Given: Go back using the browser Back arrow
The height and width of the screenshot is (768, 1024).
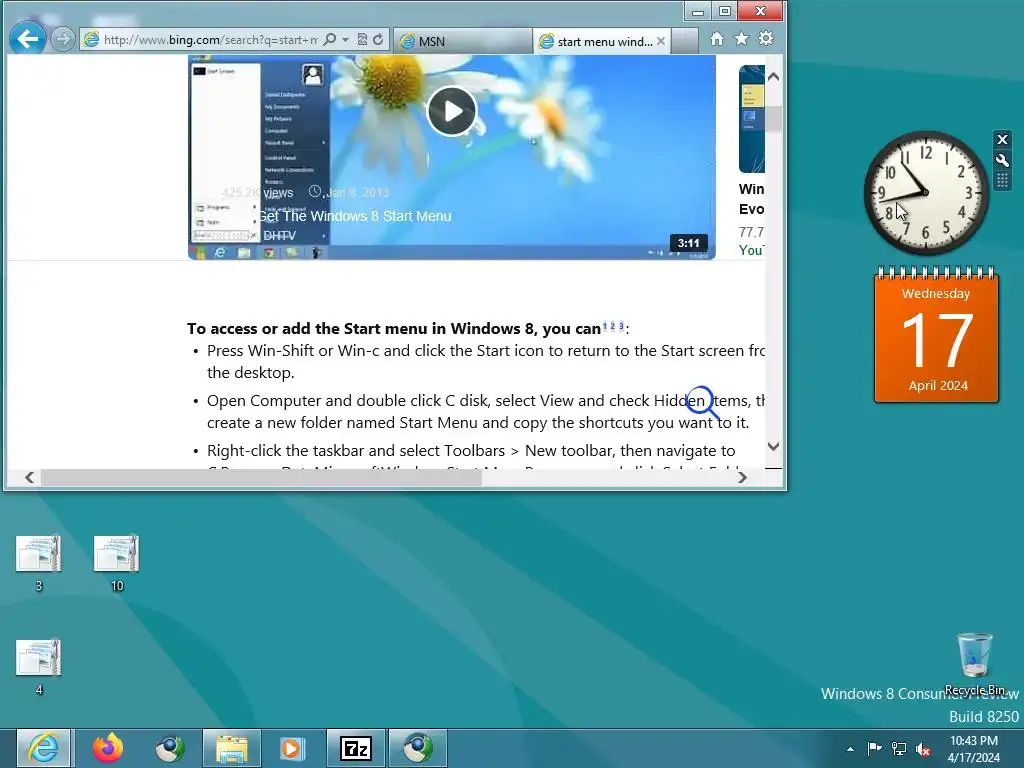Looking at the screenshot, I should click(x=27, y=39).
